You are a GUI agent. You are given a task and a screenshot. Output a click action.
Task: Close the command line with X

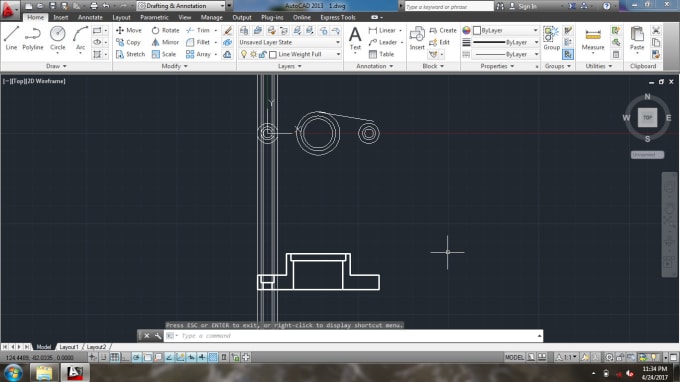pyautogui.click(x=147, y=336)
